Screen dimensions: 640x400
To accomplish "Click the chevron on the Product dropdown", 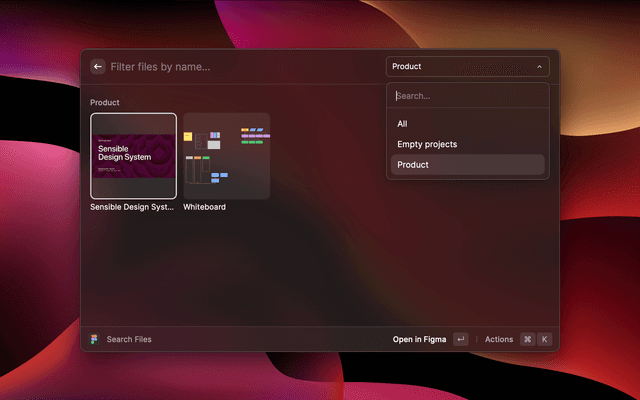I will tap(539, 67).
